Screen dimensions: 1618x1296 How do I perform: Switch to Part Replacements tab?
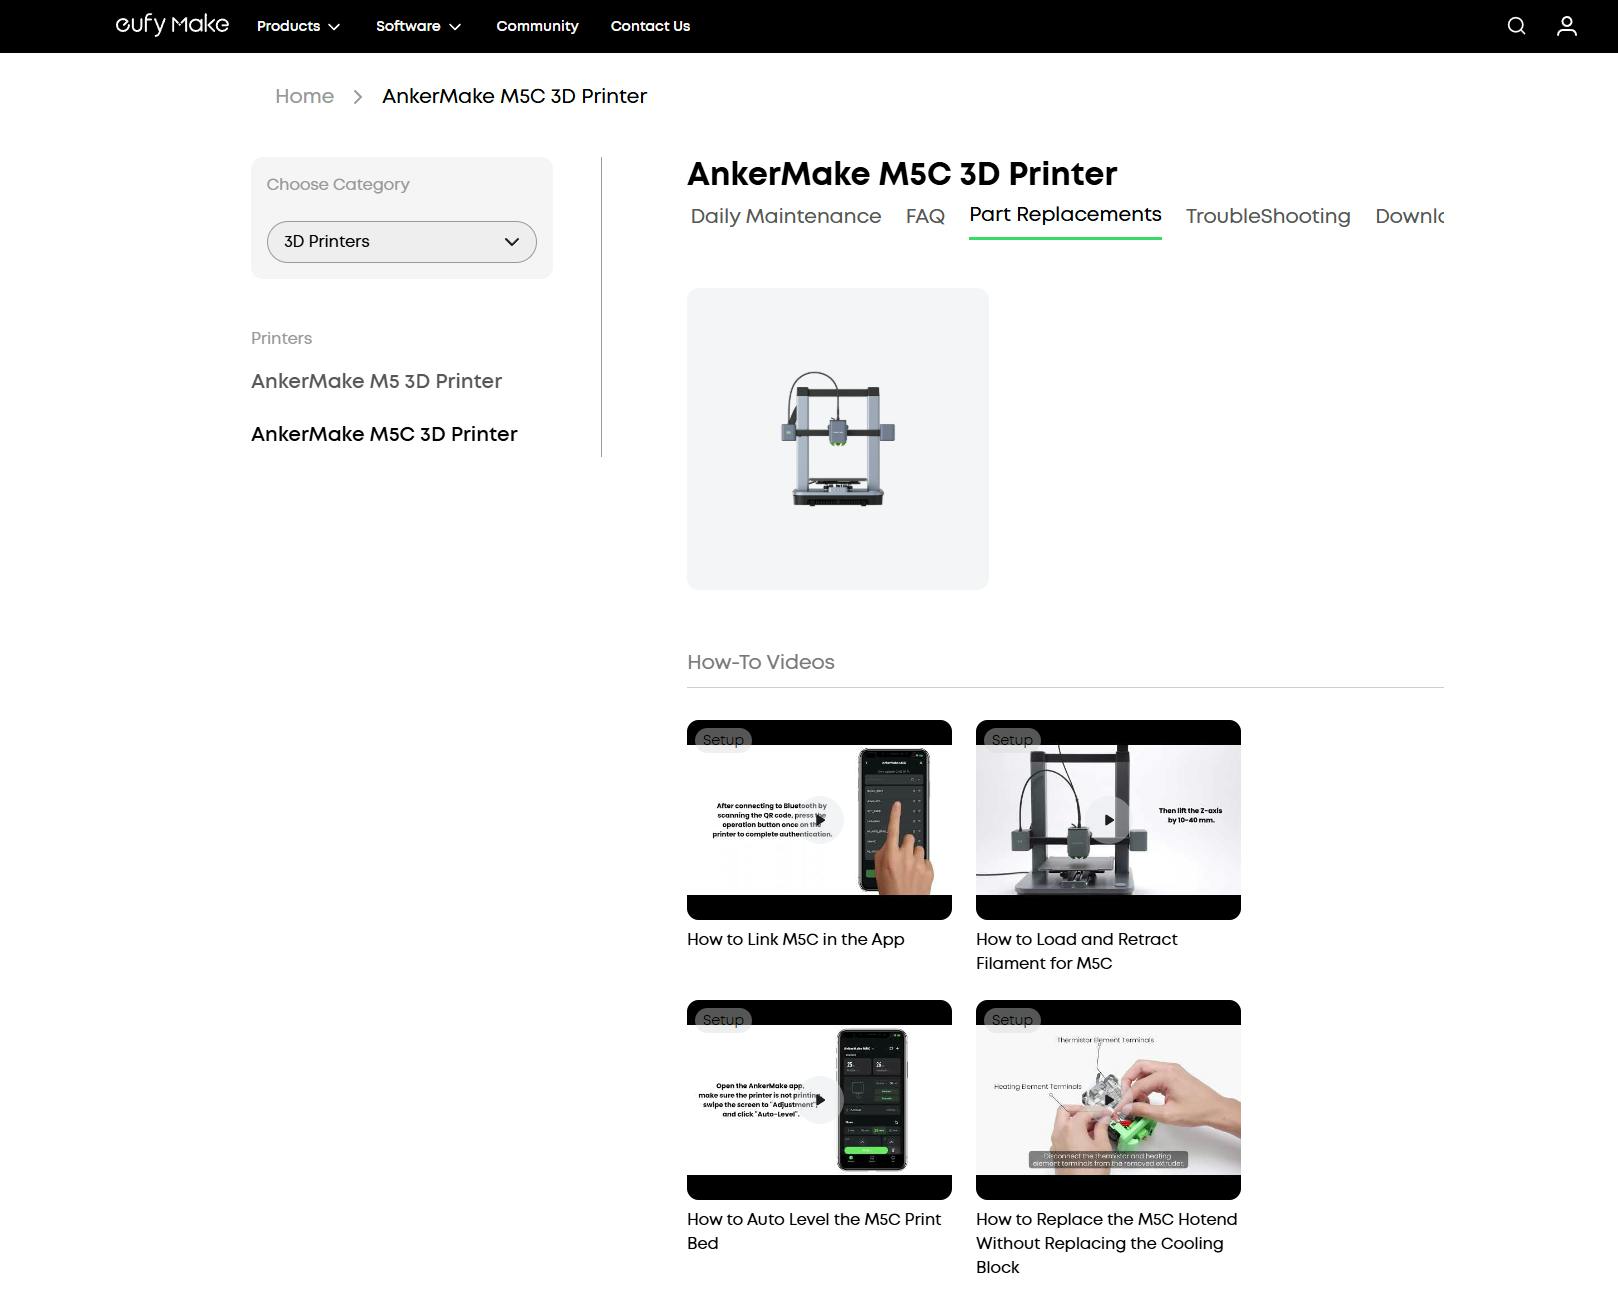click(x=1065, y=215)
